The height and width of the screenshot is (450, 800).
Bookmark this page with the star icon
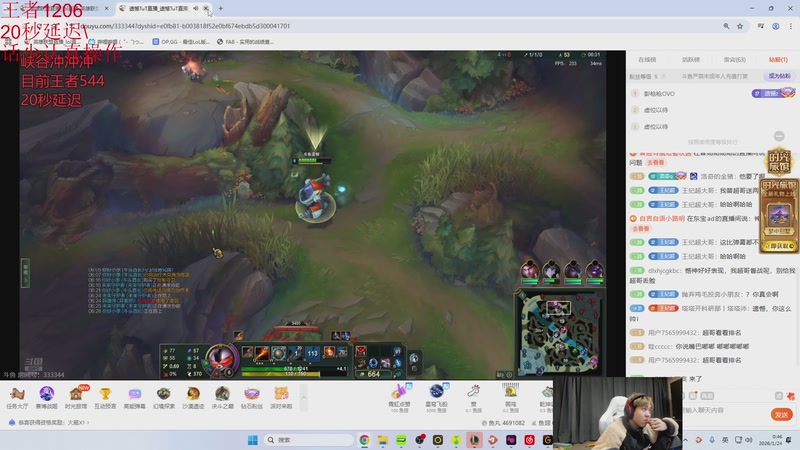740,26
